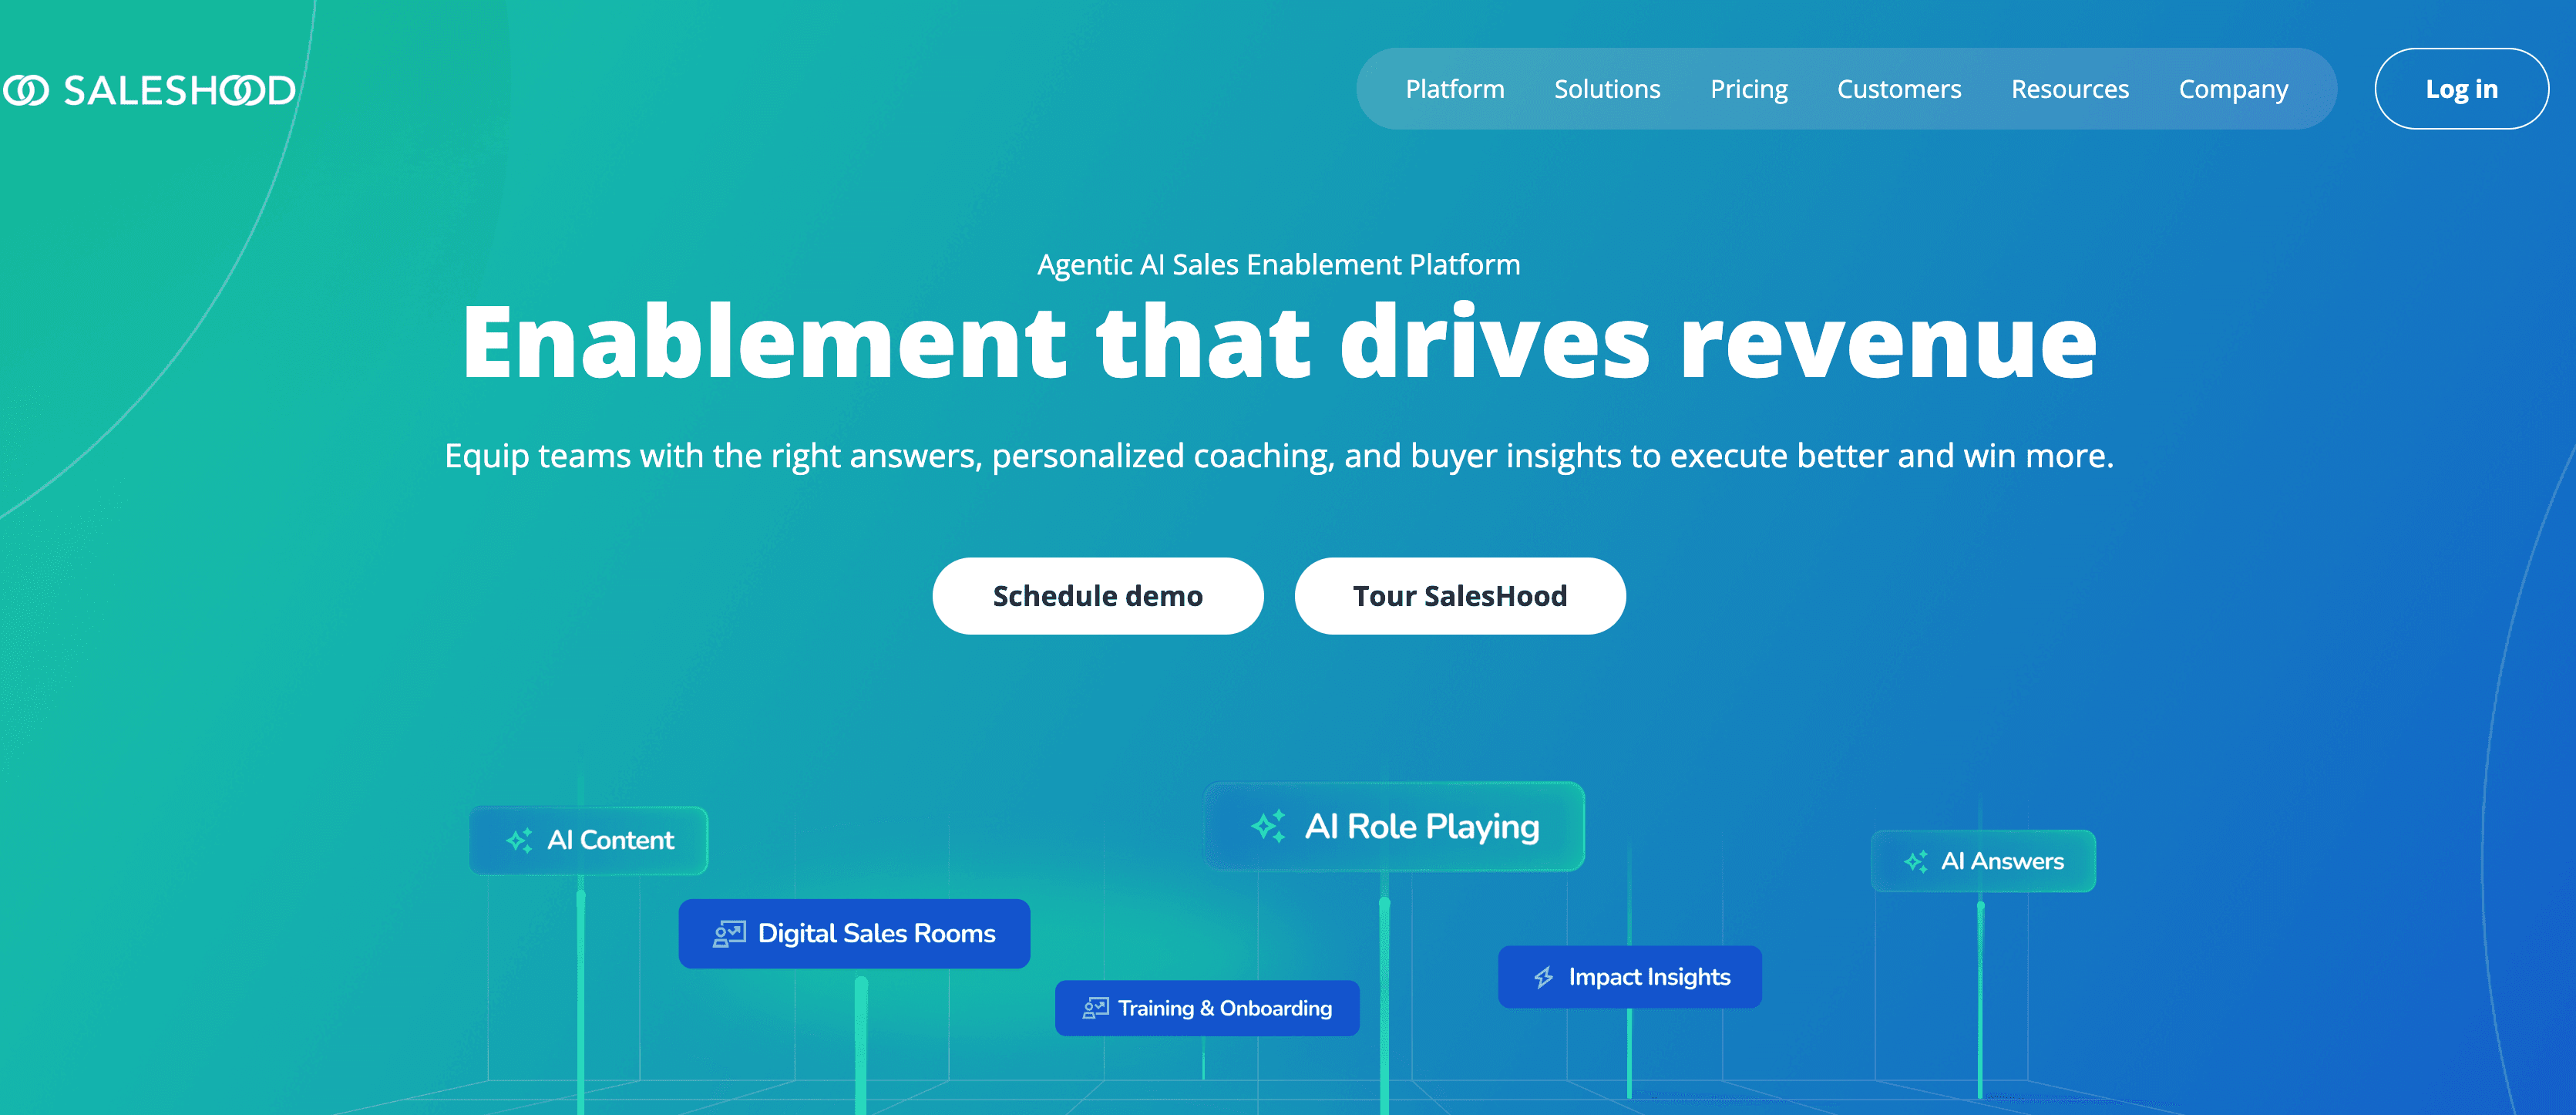The width and height of the screenshot is (2576, 1115).
Task: Click the Schedule demo button
Action: click(1097, 596)
